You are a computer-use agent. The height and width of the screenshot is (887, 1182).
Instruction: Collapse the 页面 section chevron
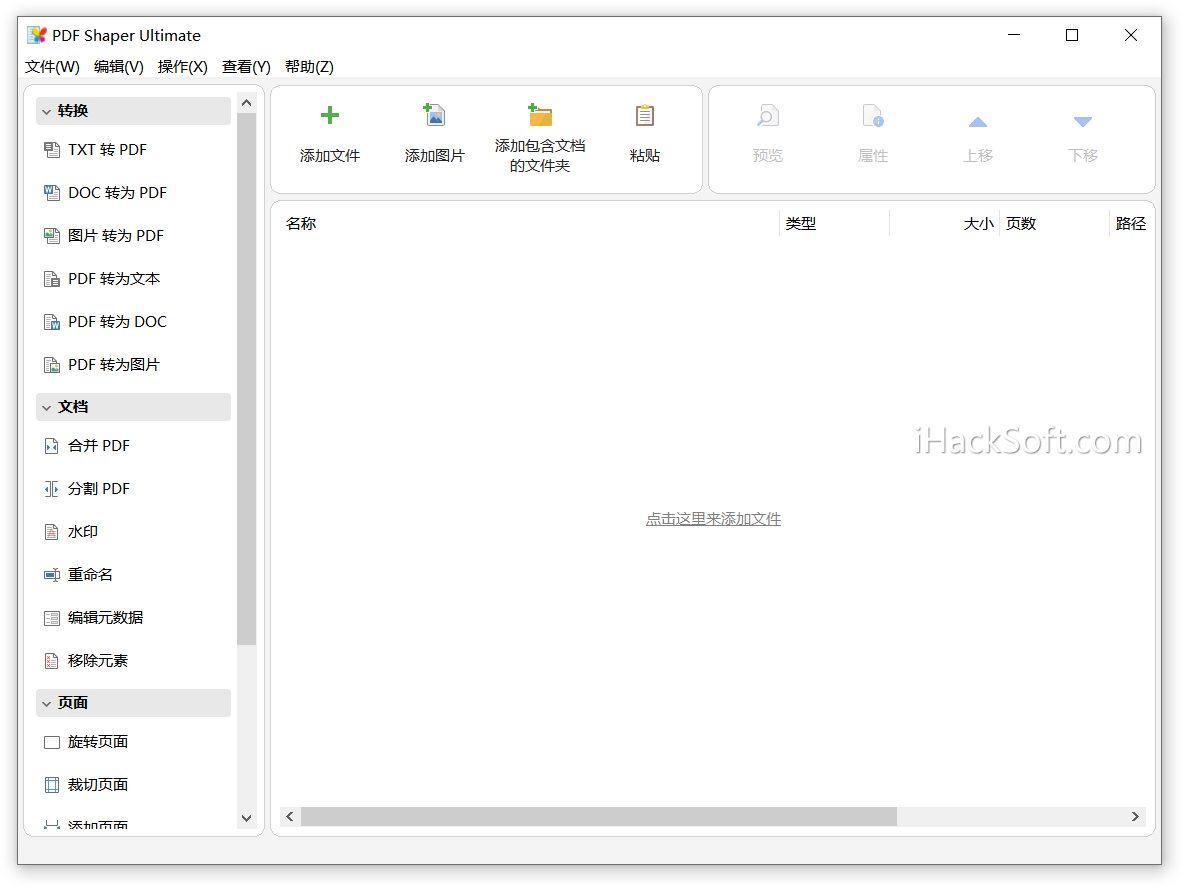[47, 704]
